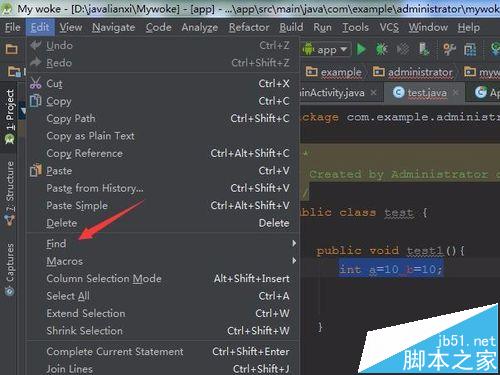Click the administrator breadcrumb folder

pyautogui.click(x=413, y=72)
